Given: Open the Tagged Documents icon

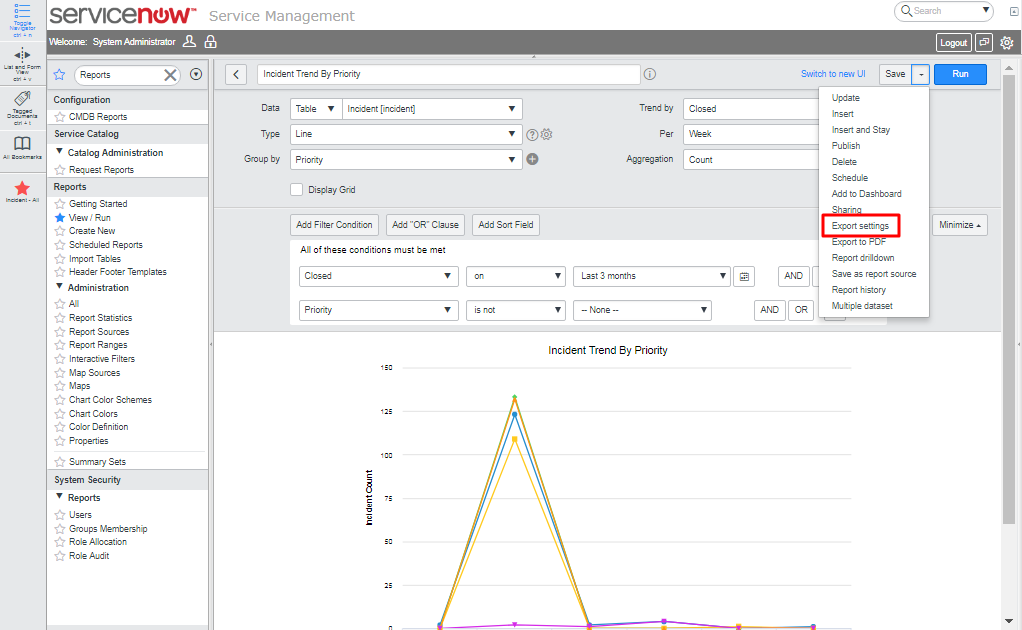Looking at the screenshot, I should [22, 100].
